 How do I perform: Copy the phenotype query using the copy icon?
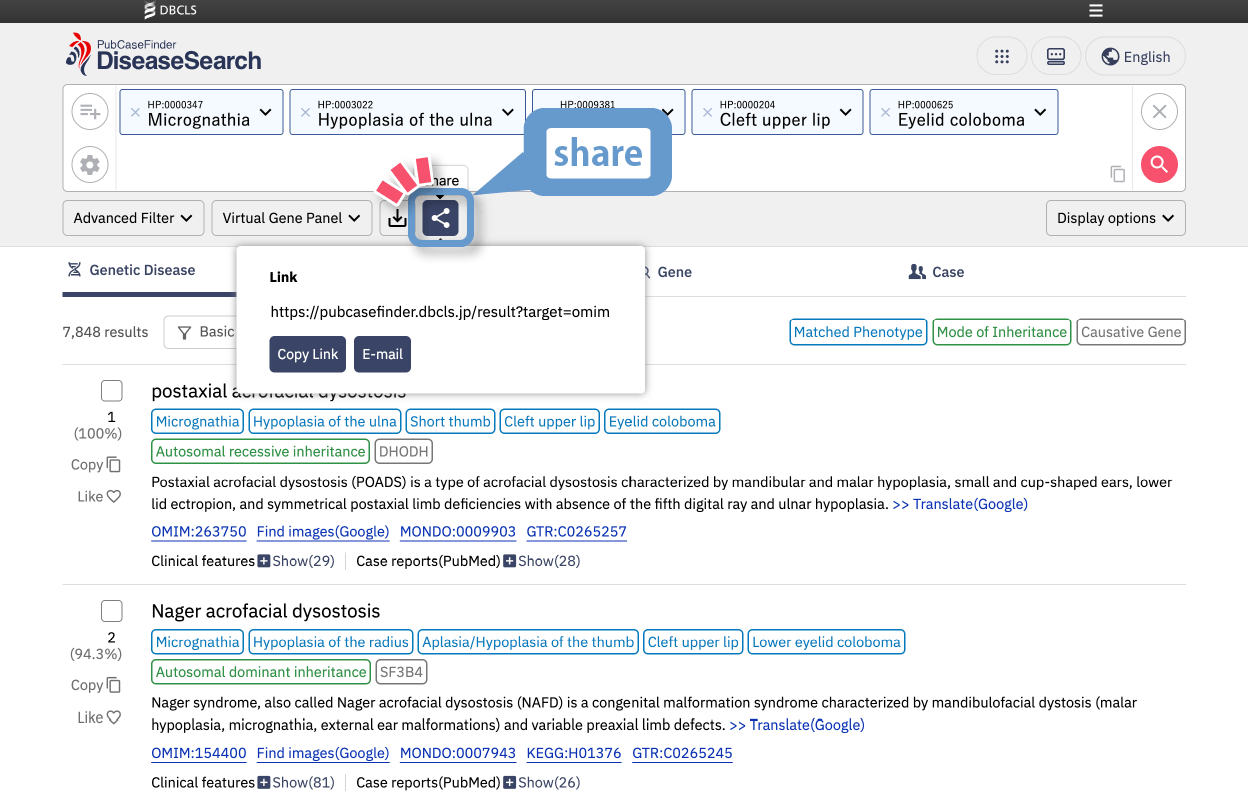pyautogui.click(x=1118, y=175)
